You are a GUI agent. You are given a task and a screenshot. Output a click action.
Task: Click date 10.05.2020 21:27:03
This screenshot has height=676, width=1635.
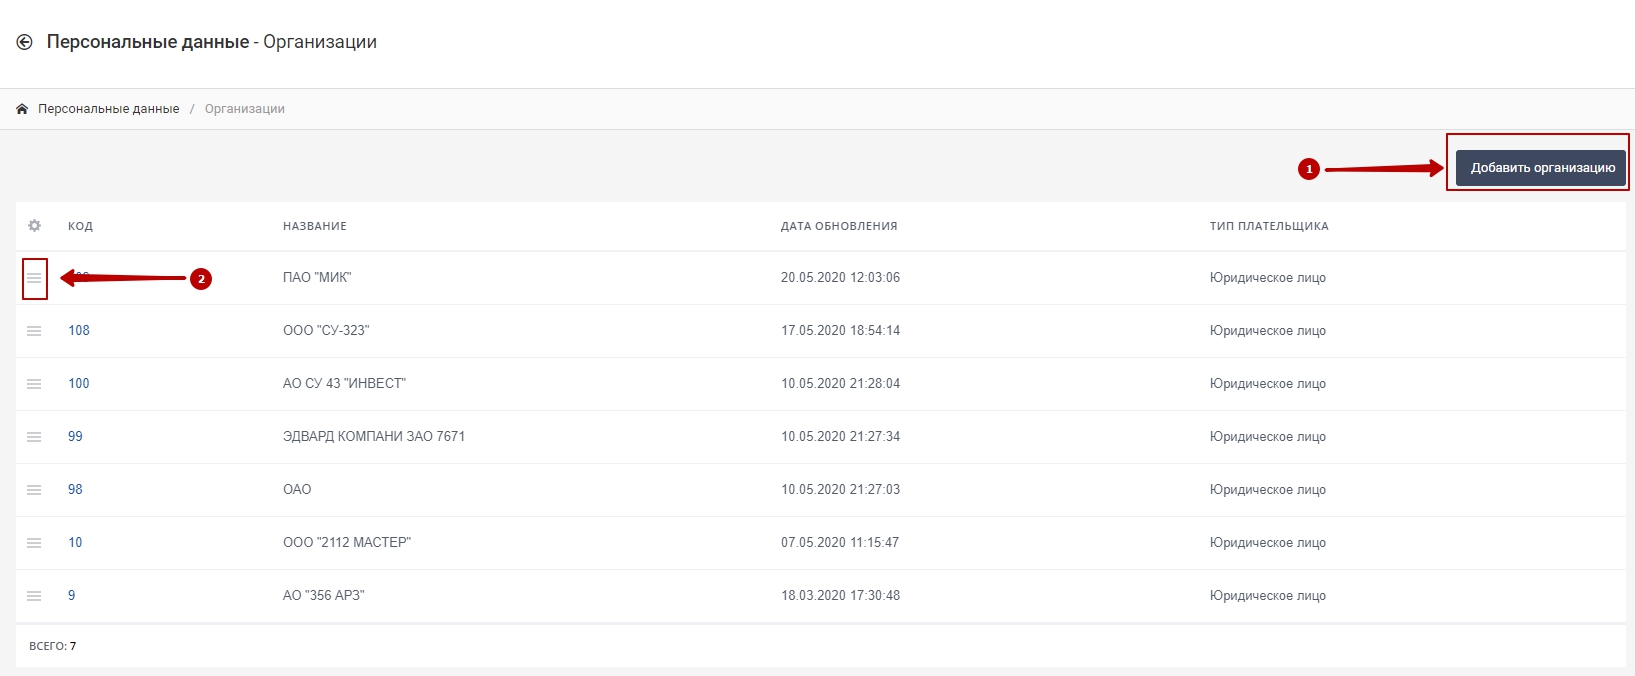[840, 490]
